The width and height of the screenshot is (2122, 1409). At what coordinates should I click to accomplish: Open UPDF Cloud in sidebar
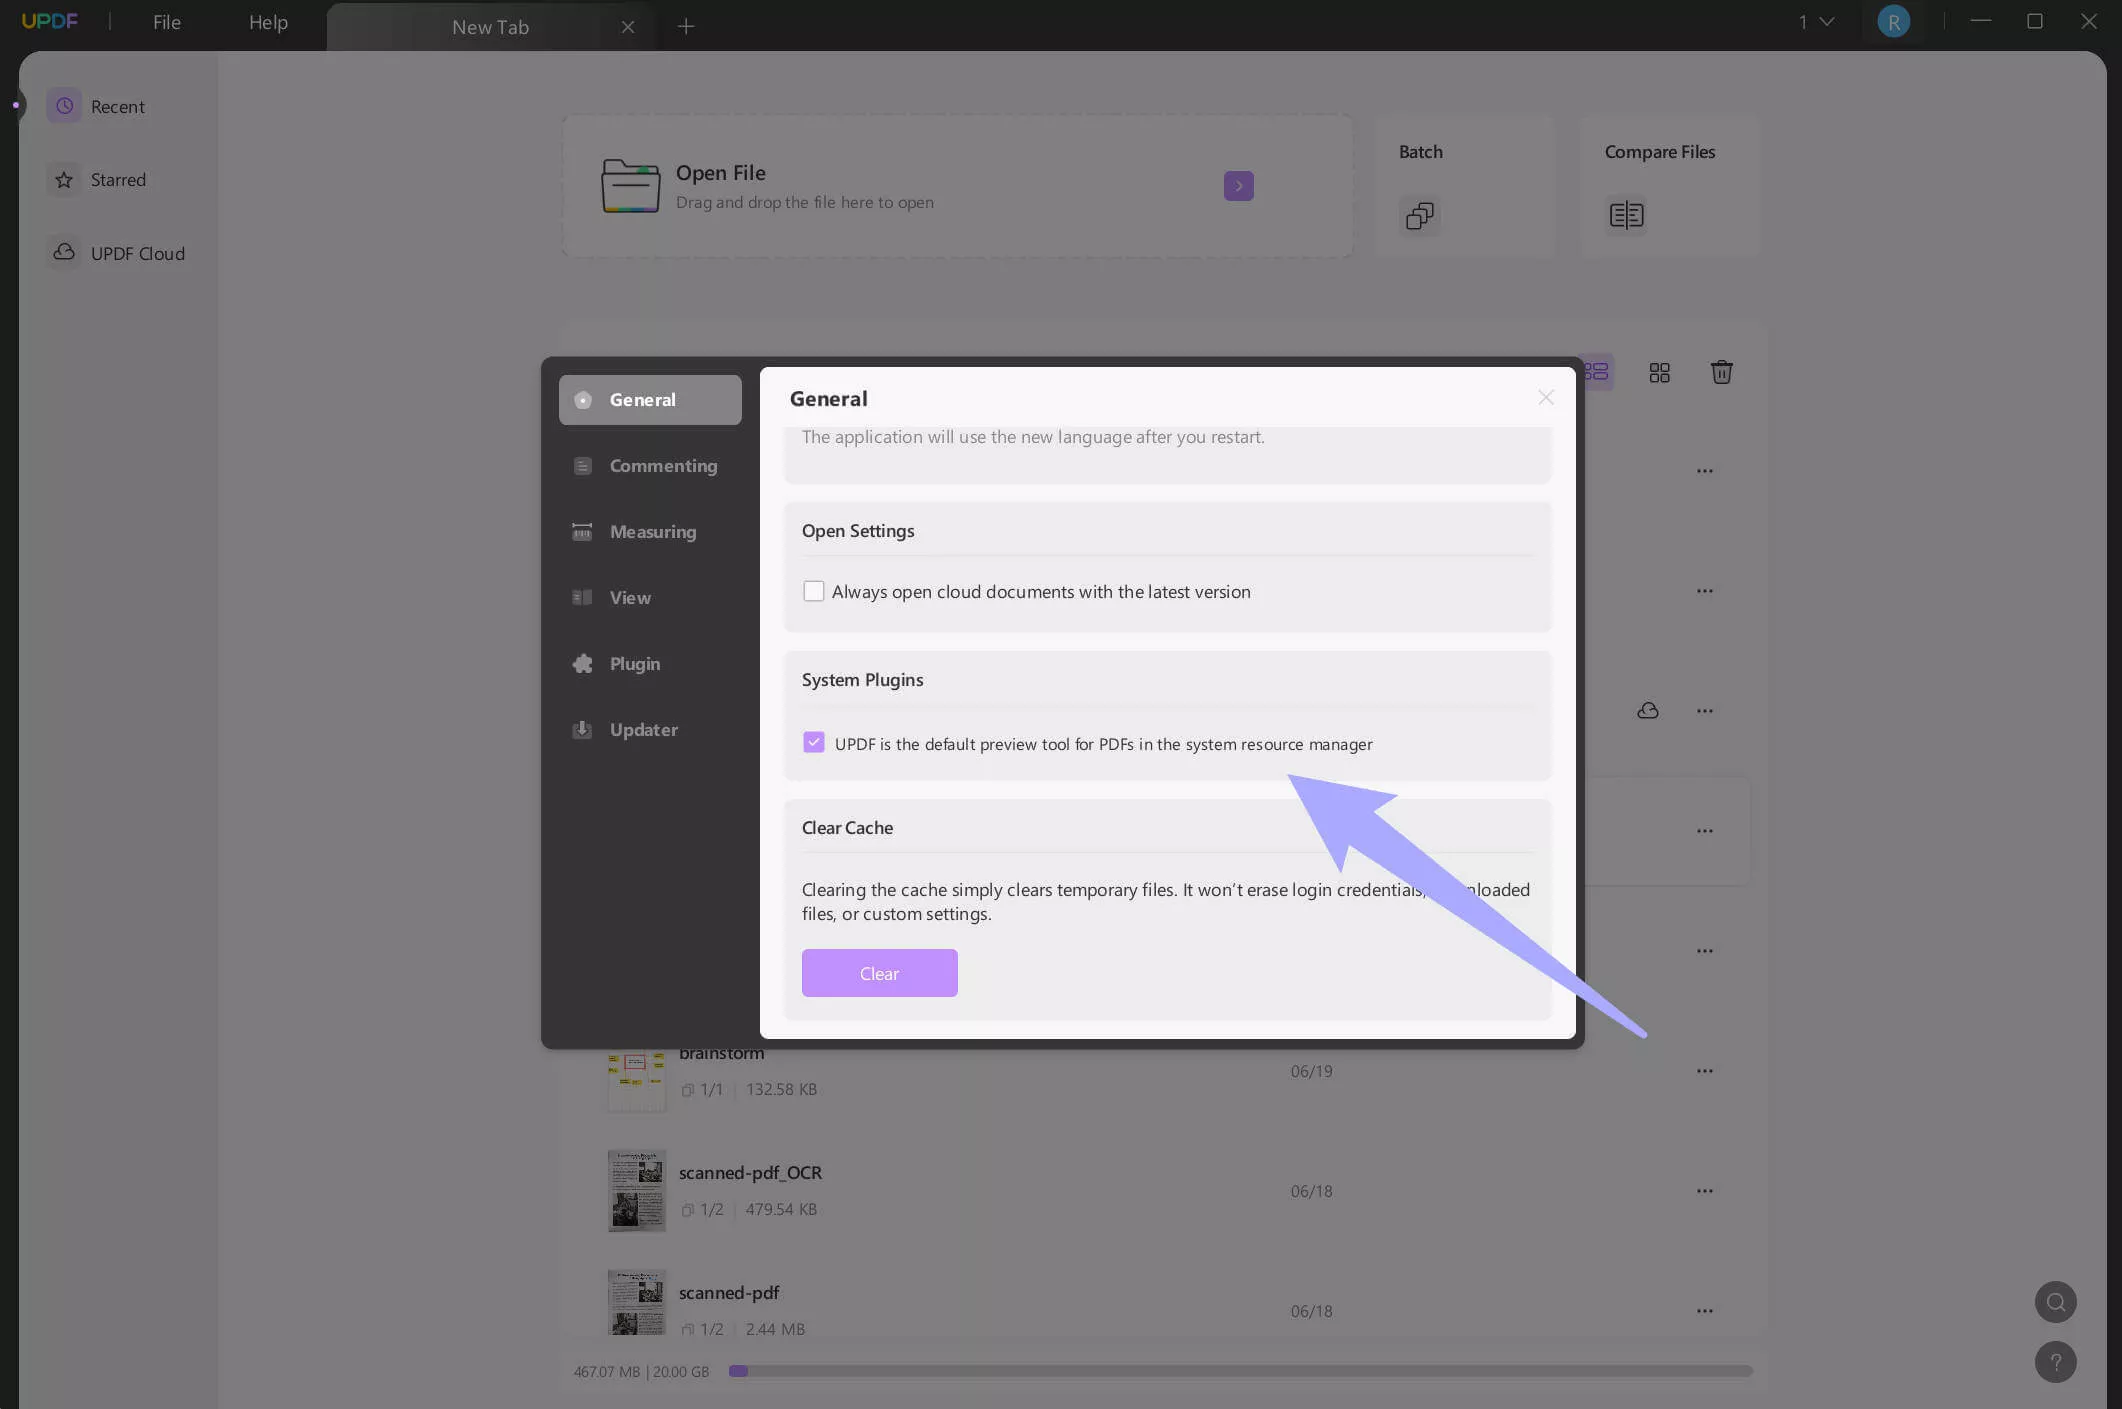(117, 253)
